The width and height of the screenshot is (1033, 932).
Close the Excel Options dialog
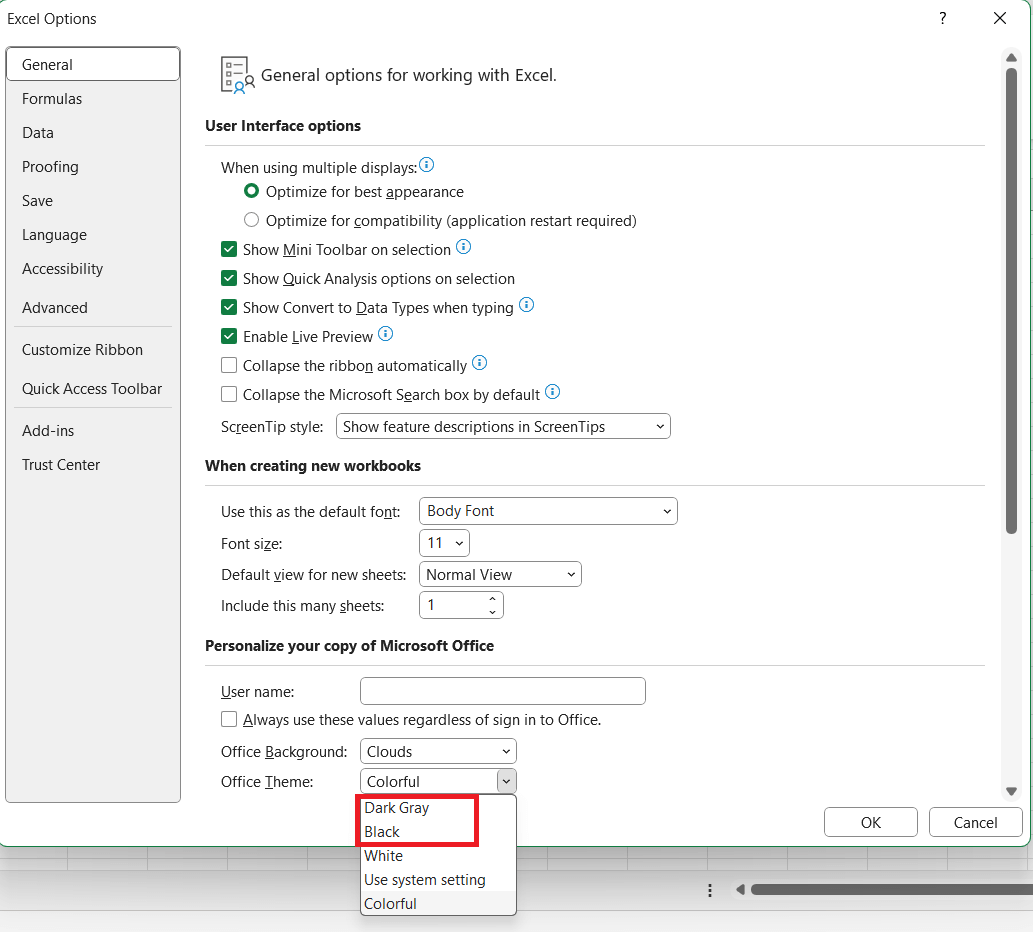tap(999, 18)
